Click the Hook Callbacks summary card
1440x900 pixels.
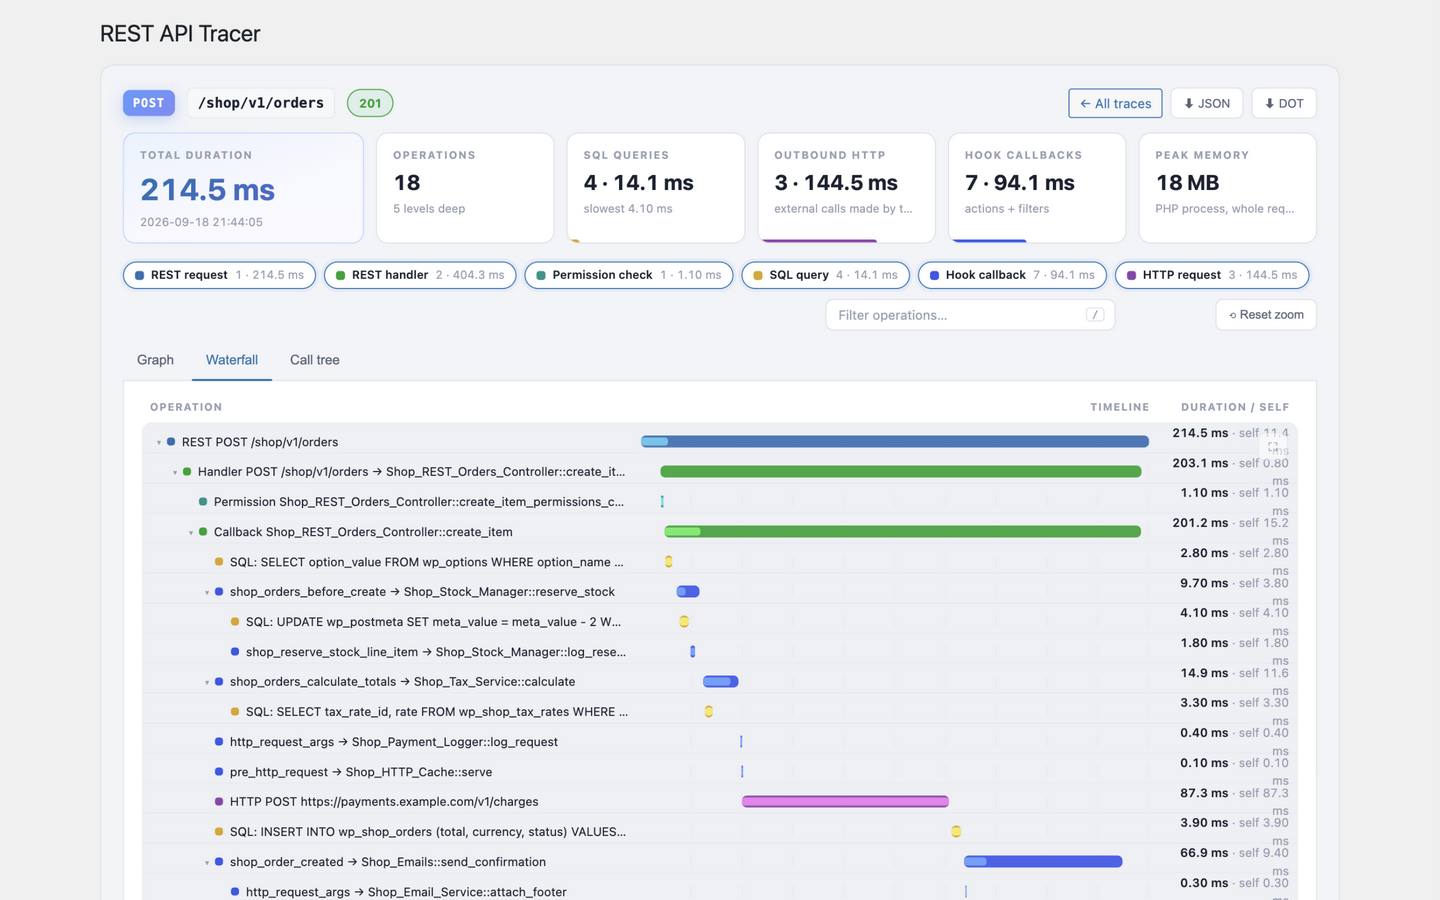click(1037, 188)
